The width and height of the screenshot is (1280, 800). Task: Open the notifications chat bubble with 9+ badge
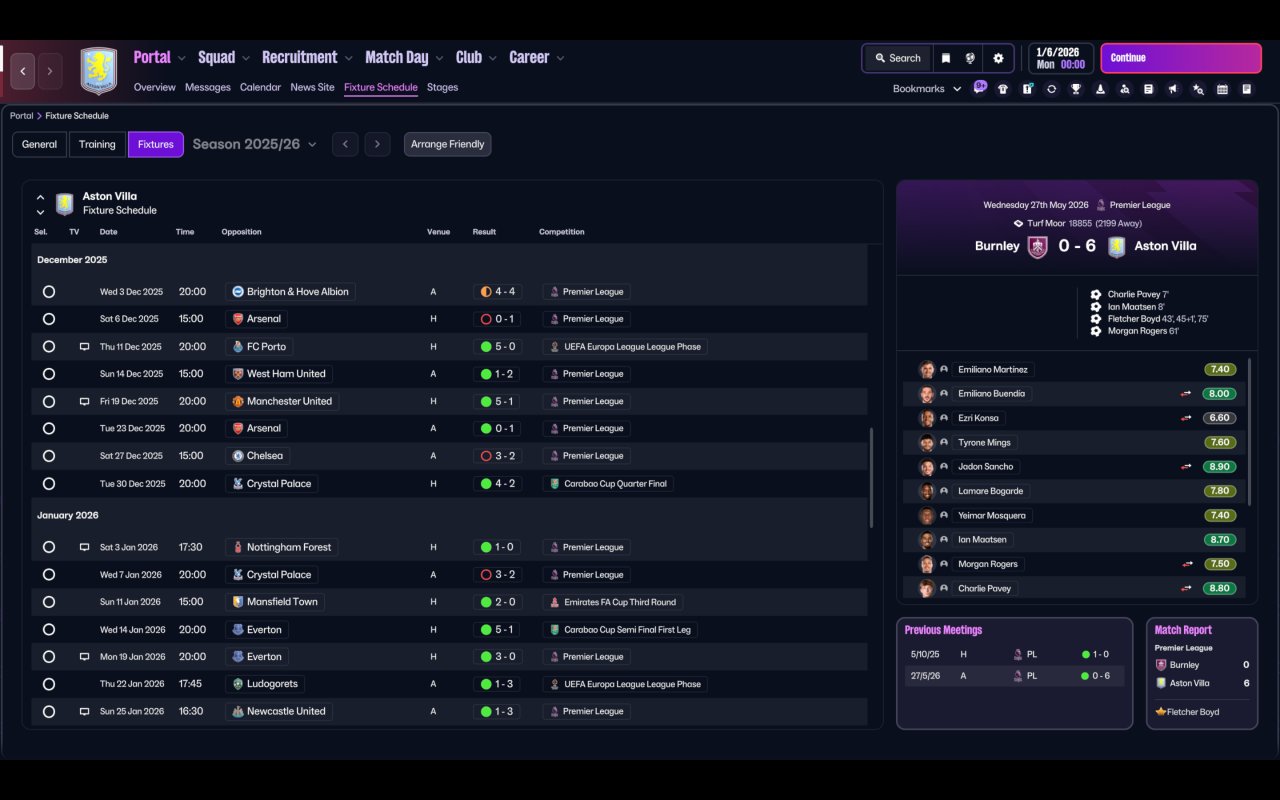980,87
